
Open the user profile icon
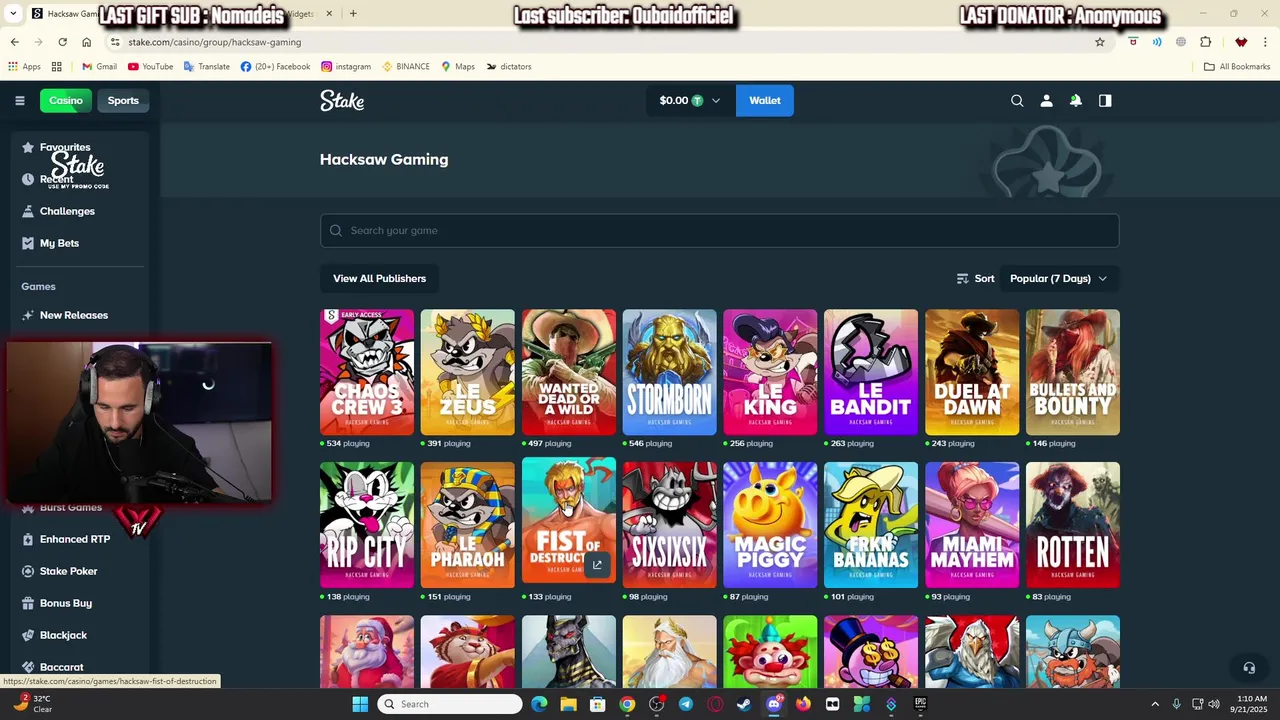point(1046,100)
